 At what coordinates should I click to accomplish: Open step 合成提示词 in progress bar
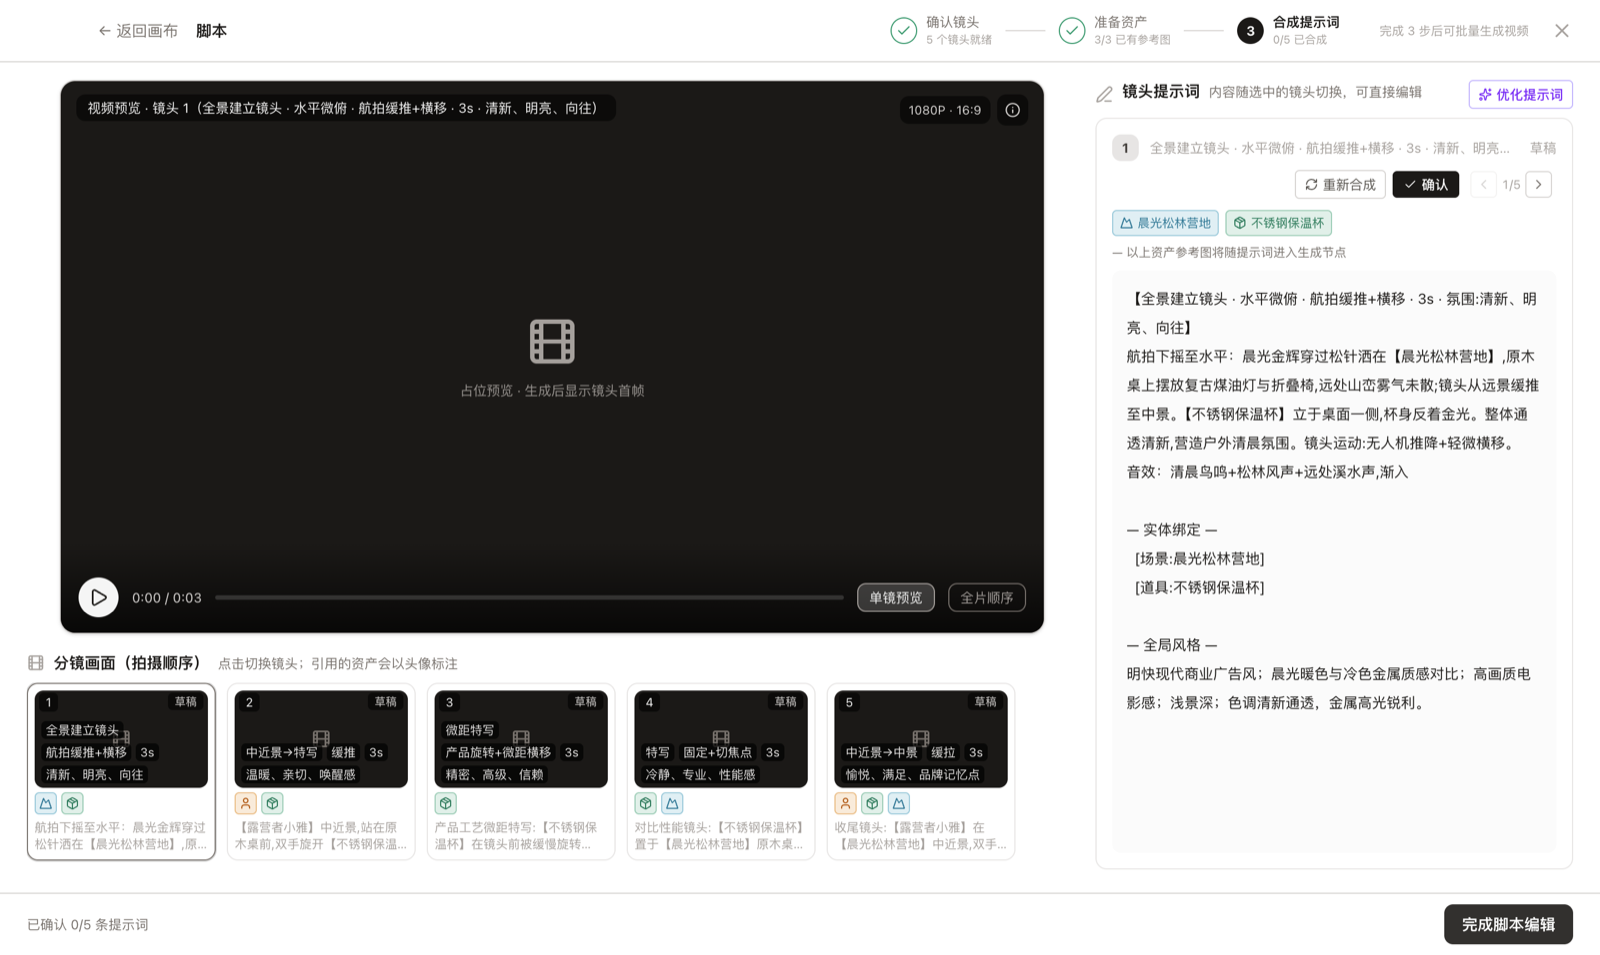tap(1289, 31)
